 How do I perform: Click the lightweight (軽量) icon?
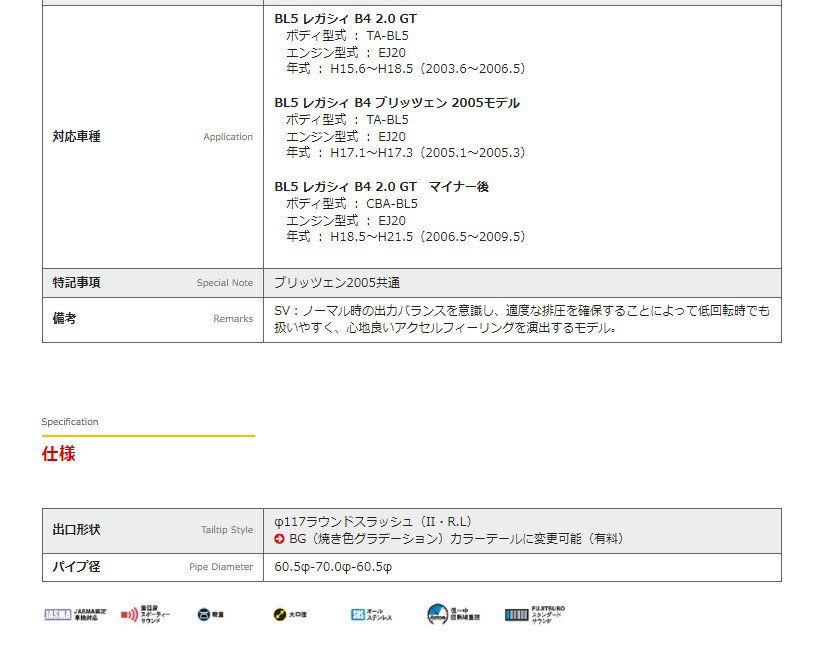click(x=204, y=615)
